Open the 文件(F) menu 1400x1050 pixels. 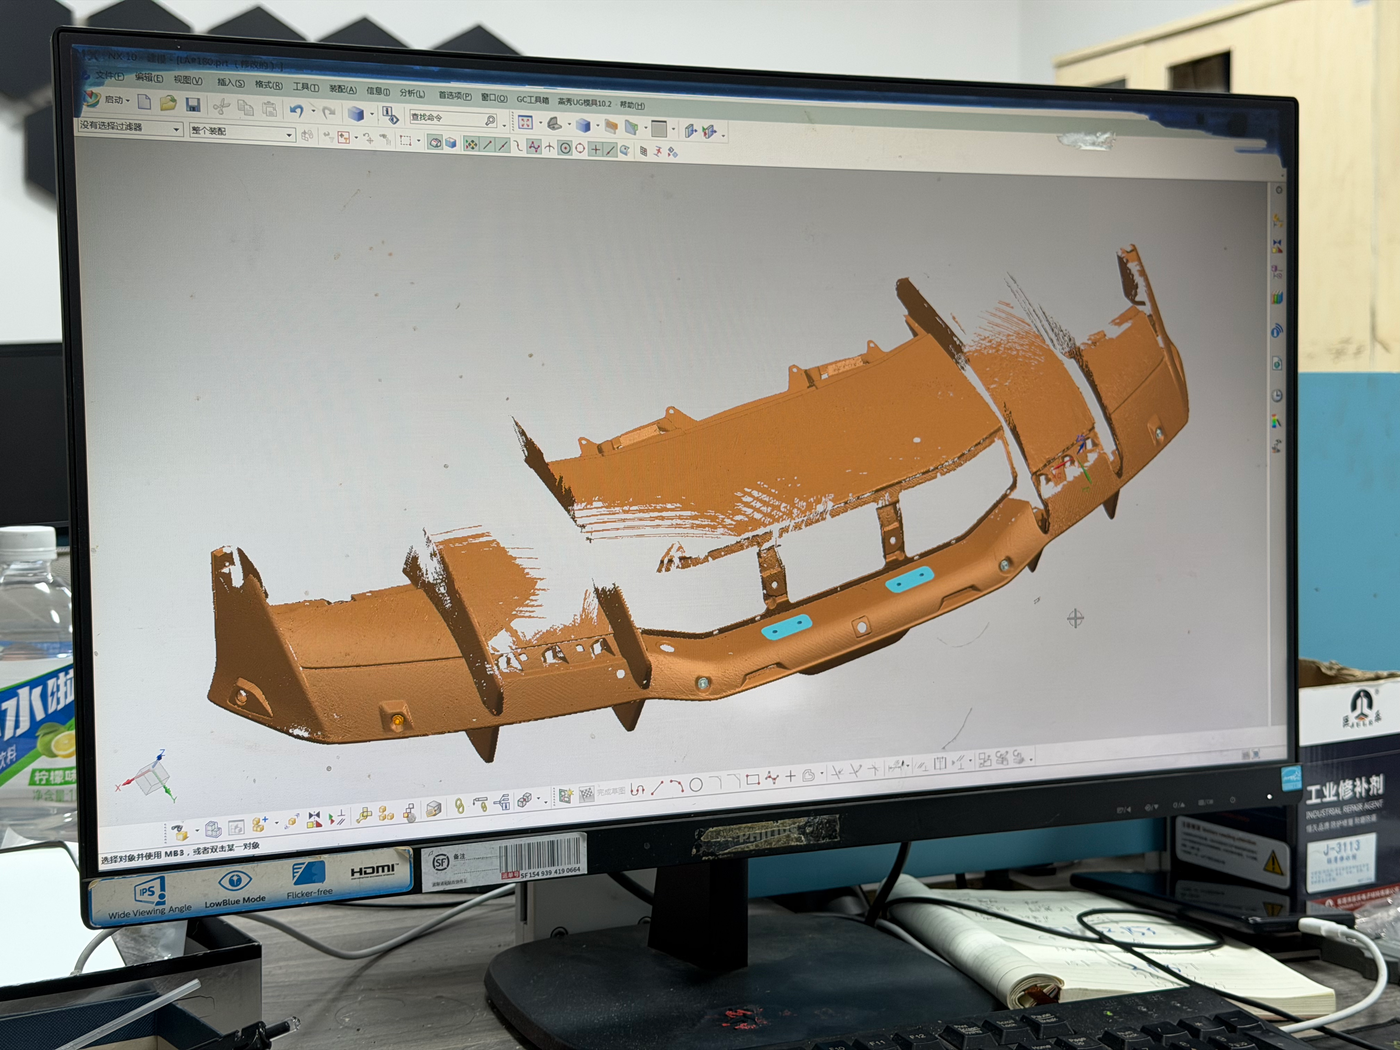tap(109, 76)
